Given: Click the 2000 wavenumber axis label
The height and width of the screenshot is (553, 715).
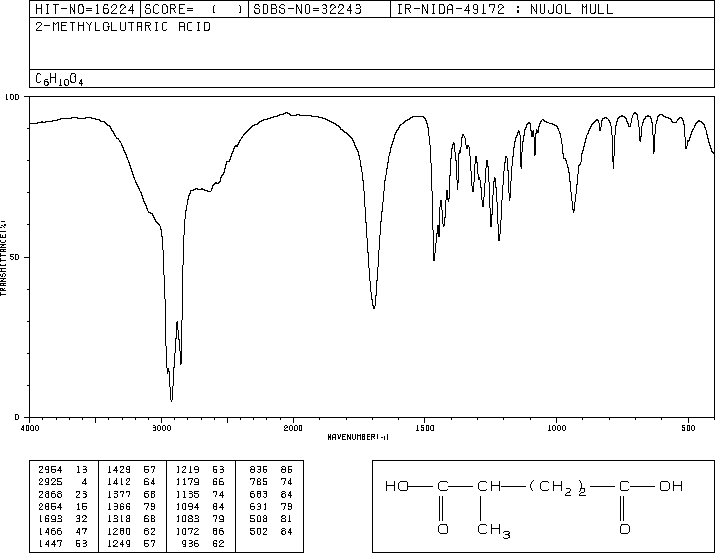Looking at the screenshot, I should (x=293, y=428).
